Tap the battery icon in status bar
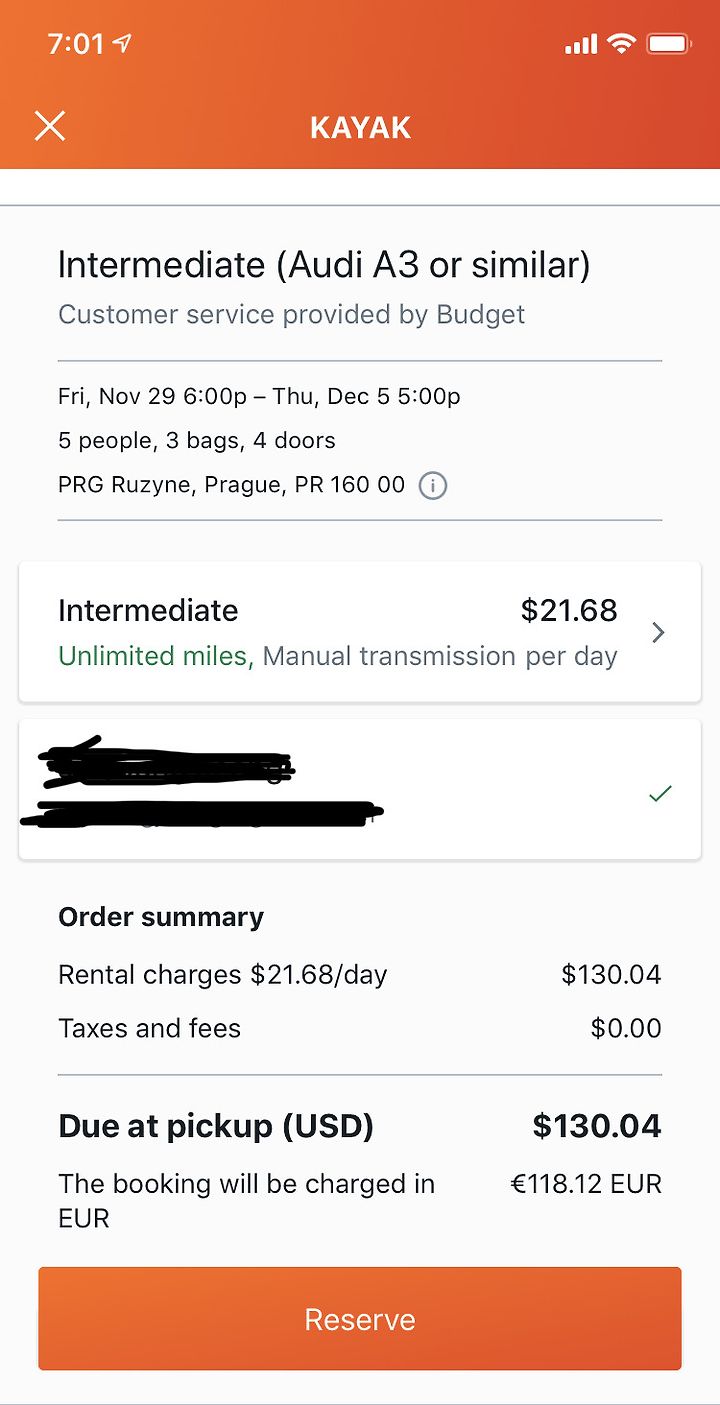The image size is (720, 1405). [668, 44]
